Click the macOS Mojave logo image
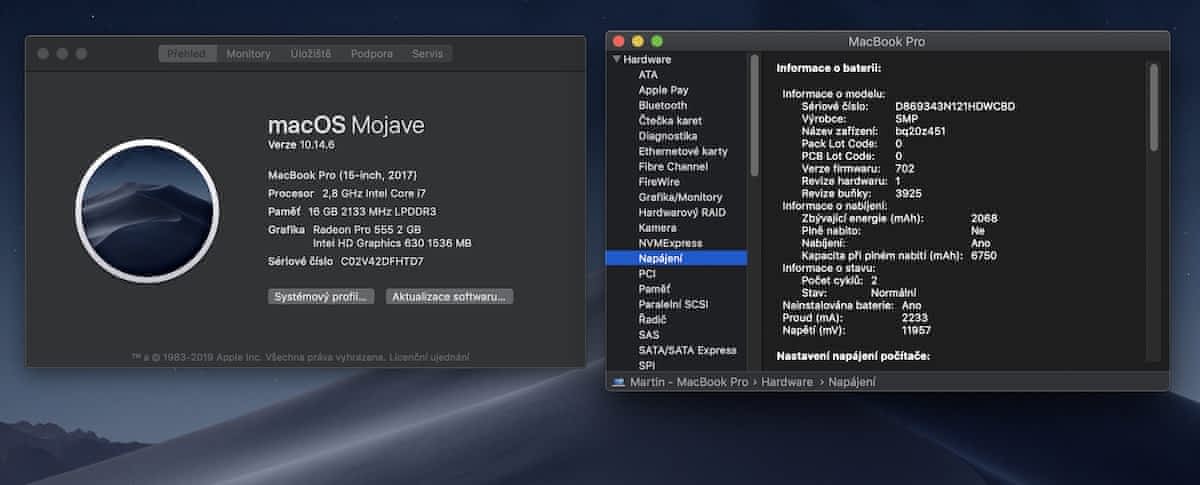Image resolution: width=1200 pixels, height=485 pixels. [x=147, y=210]
